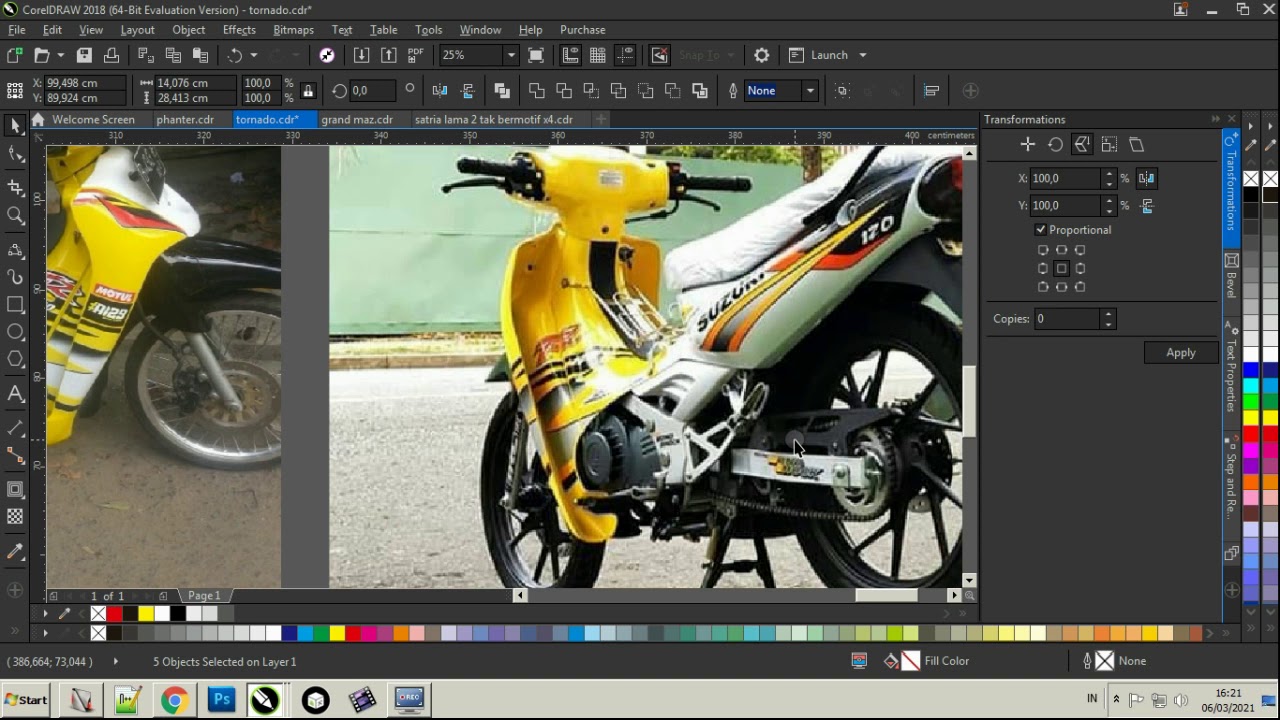Image resolution: width=1280 pixels, height=720 pixels.
Task: Select Size tab in Transformations docker
Action: (1109, 145)
